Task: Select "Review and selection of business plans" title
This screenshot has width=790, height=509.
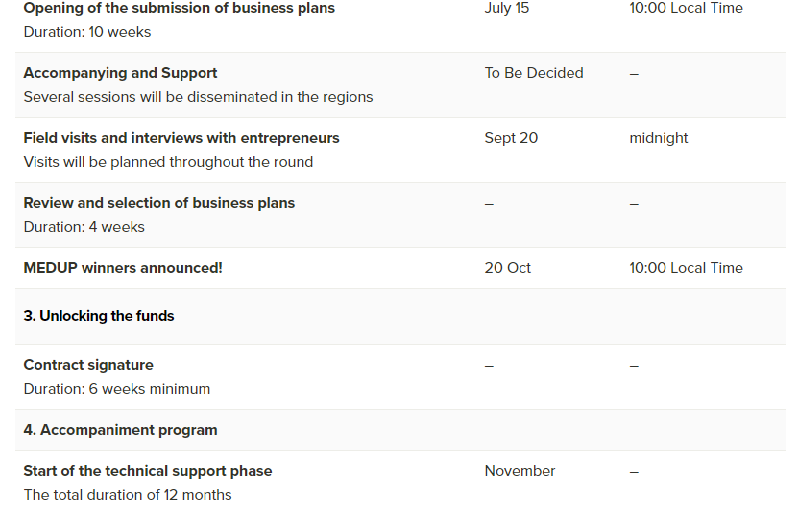Action: coord(159,203)
